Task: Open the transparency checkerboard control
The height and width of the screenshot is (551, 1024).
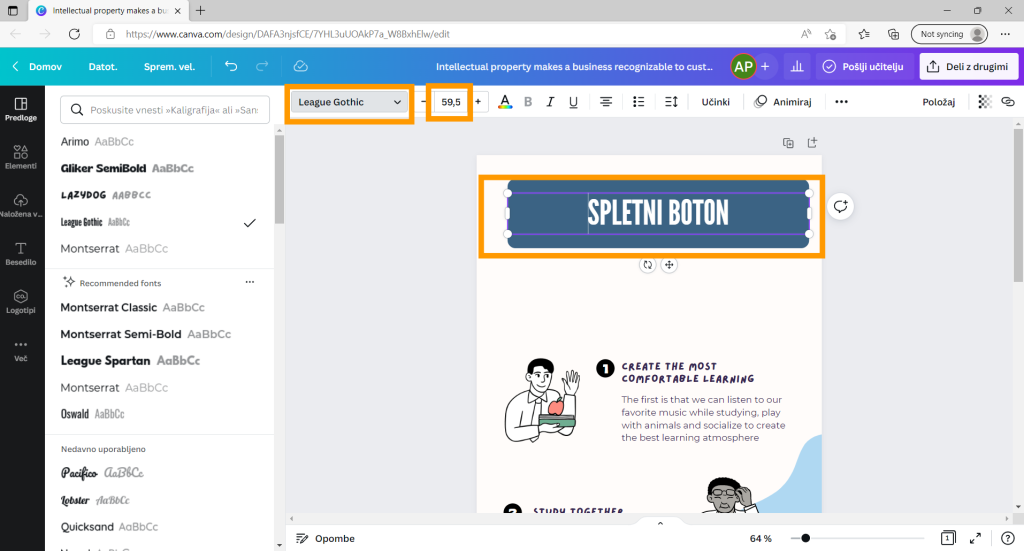Action: pyautogui.click(x=985, y=102)
